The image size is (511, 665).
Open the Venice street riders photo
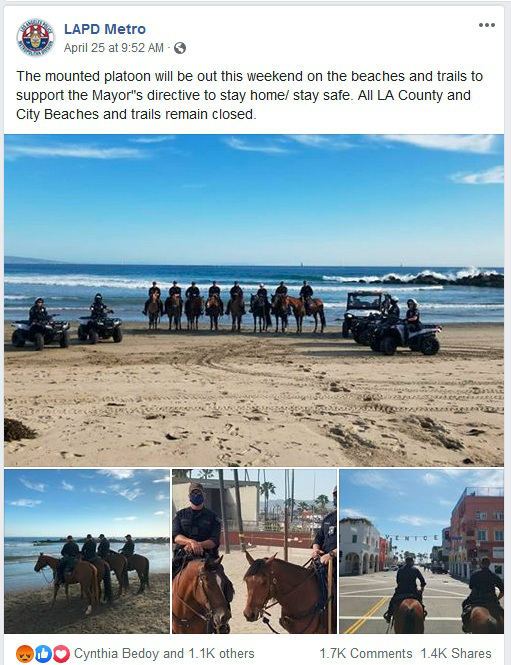422,551
